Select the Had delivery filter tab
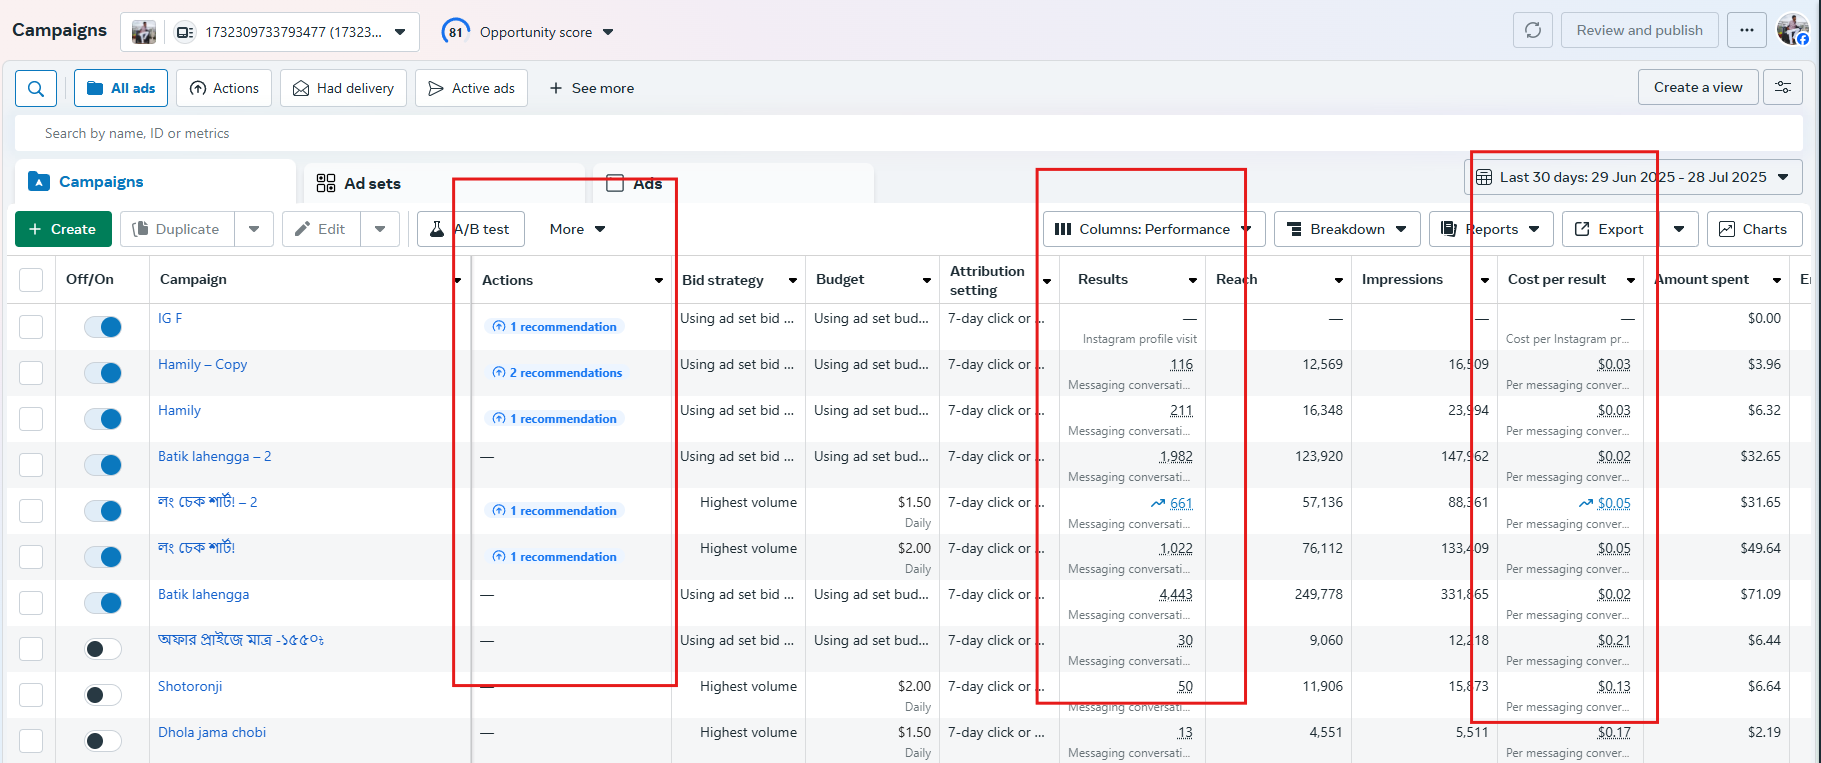Image resolution: width=1821 pixels, height=763 pixels. pyautogui.click(x=343, y=88)
